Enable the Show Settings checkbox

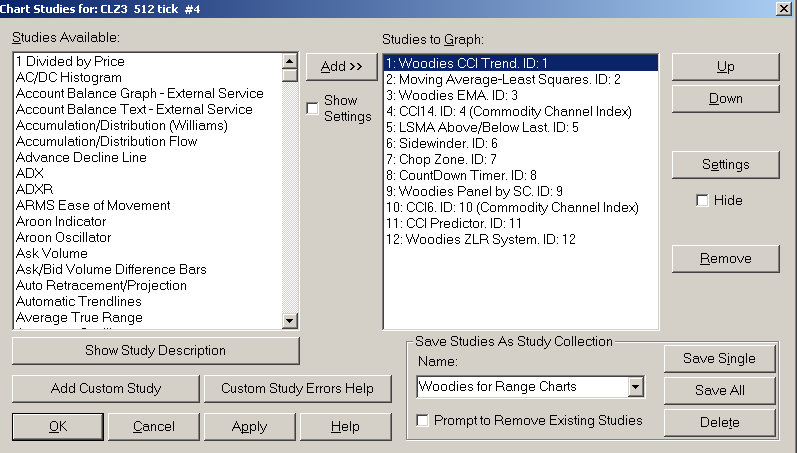click(313, 108)
